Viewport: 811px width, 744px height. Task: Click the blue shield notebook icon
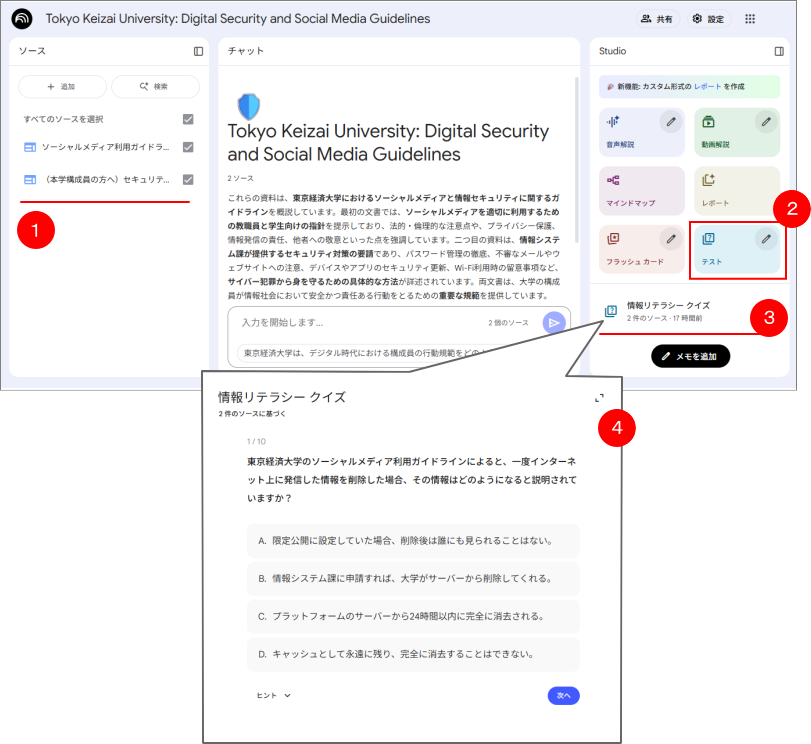pos(248,107)
